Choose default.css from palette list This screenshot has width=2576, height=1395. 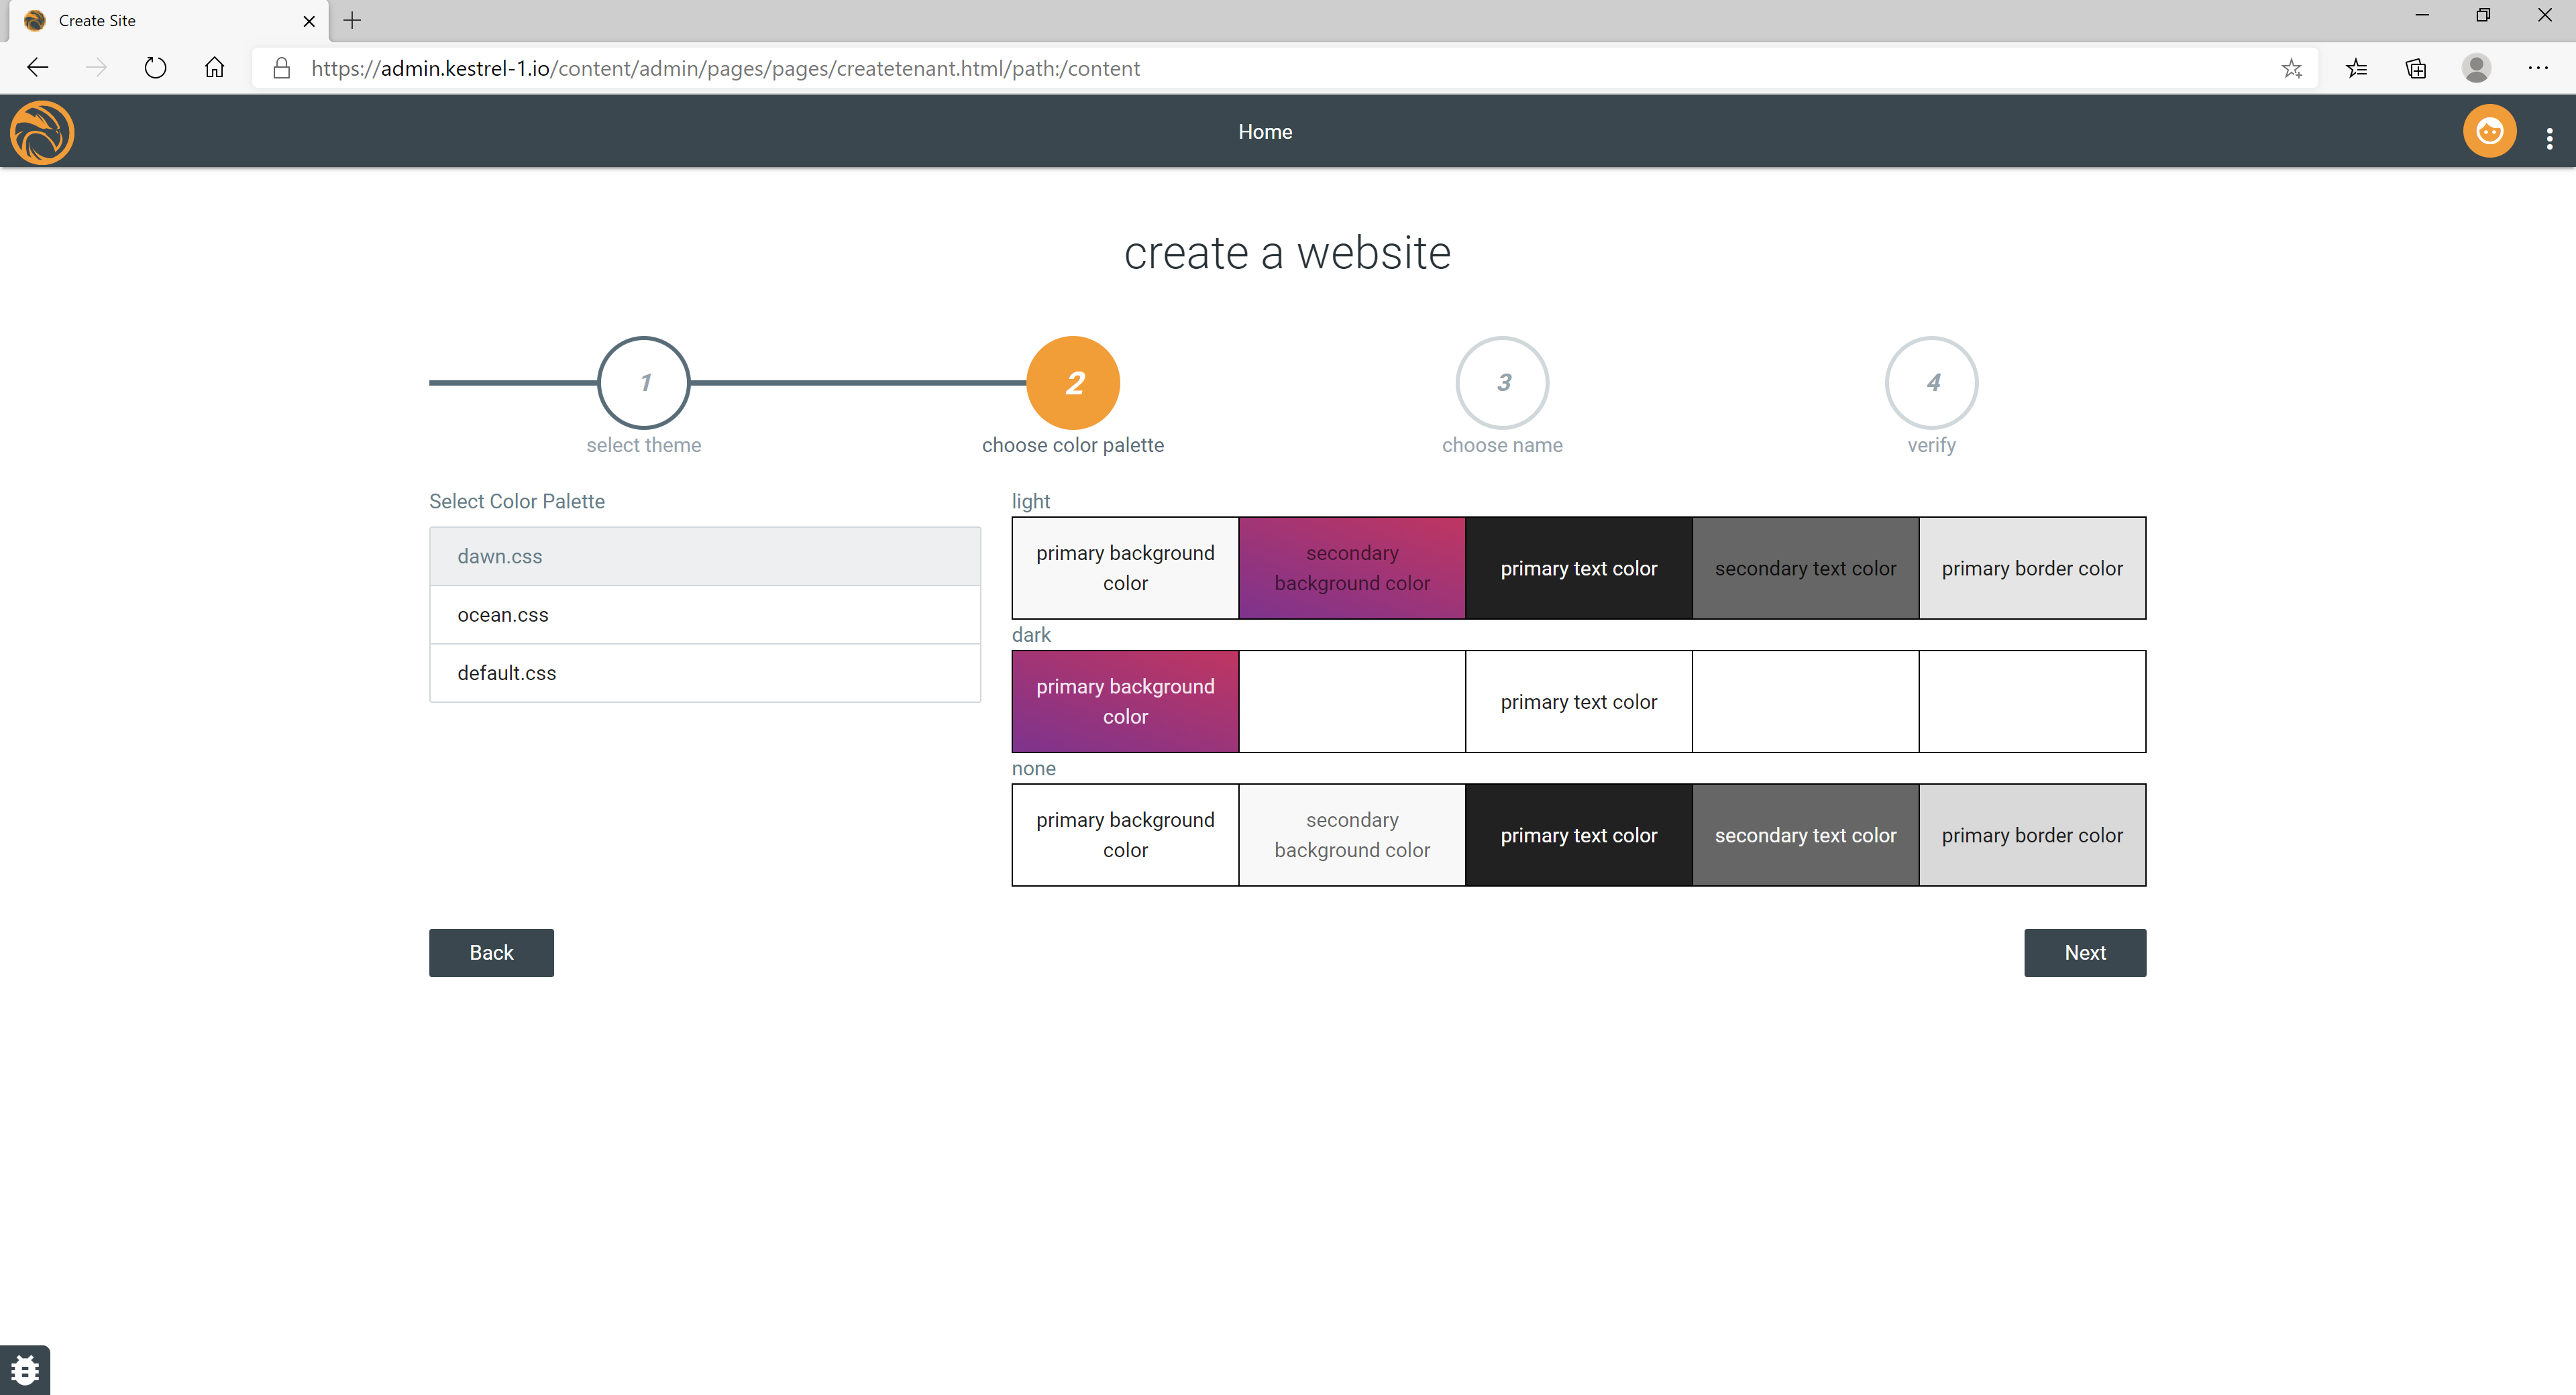coord(705,673)
